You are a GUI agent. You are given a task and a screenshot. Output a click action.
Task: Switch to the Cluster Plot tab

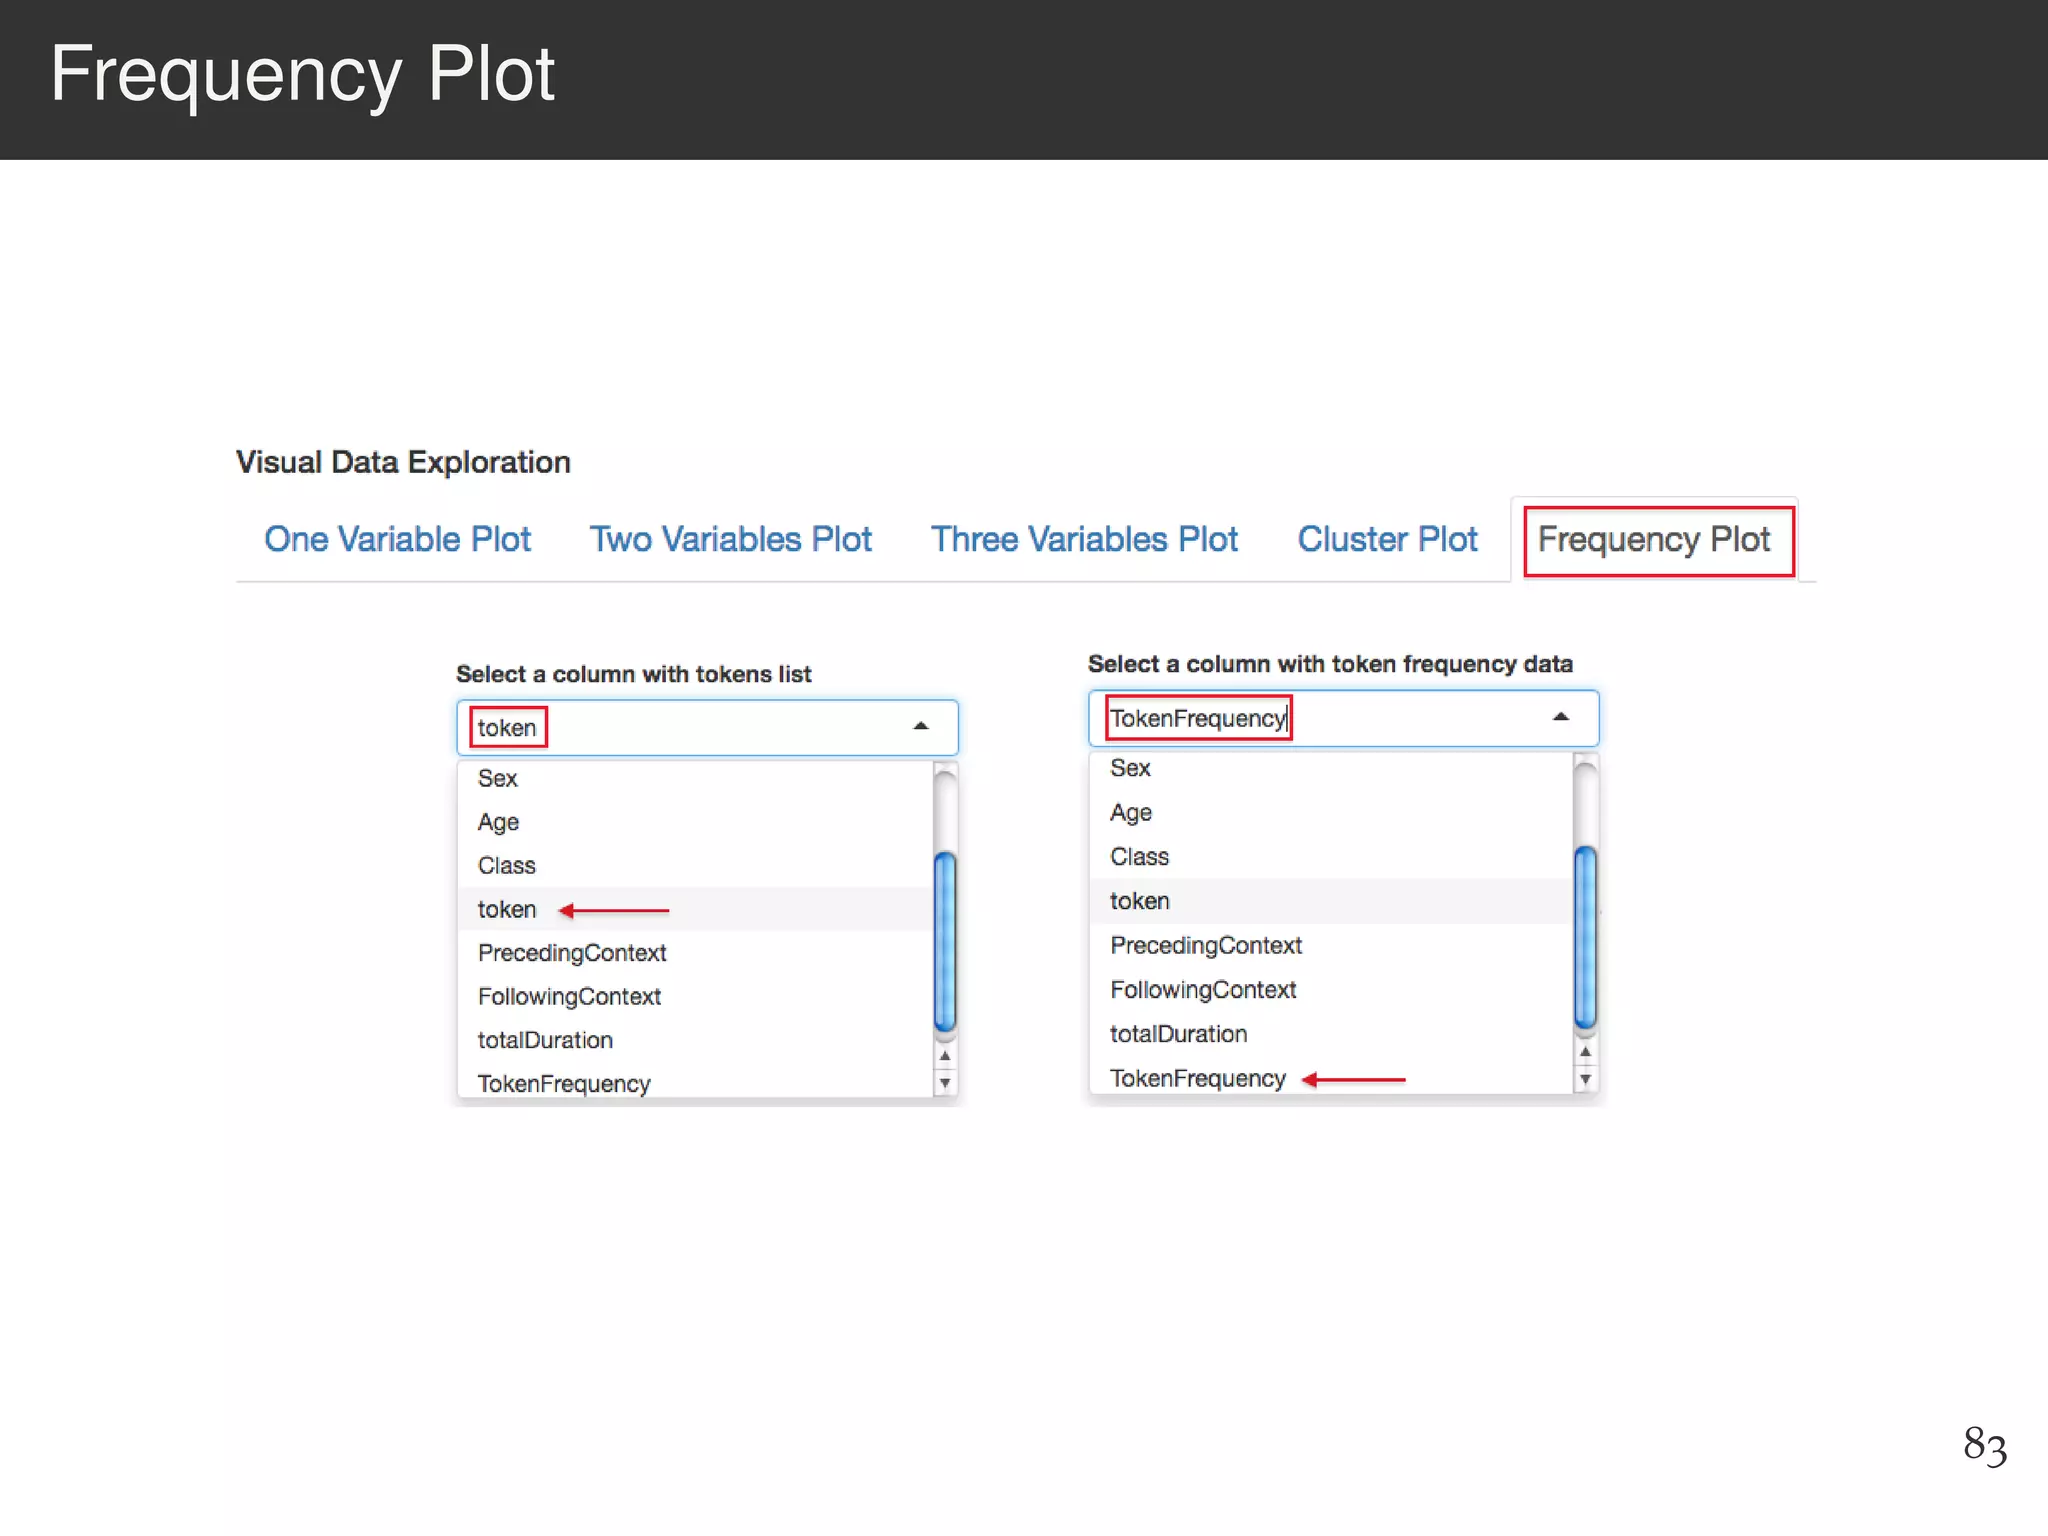pos(1387,539)
